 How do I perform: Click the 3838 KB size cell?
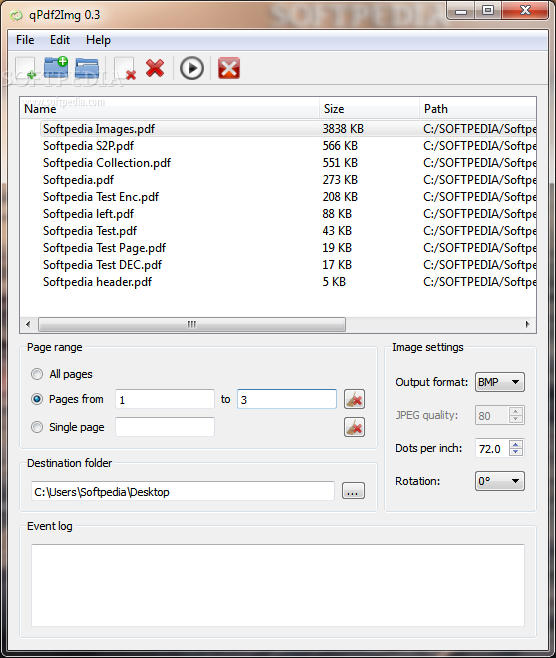pyautogui.click(x=343, y=129)
